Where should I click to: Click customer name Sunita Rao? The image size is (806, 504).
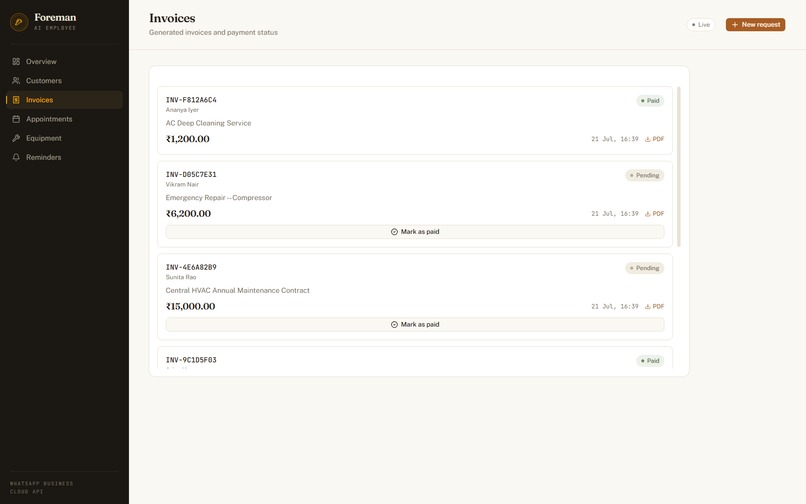[x=181, y=277]
